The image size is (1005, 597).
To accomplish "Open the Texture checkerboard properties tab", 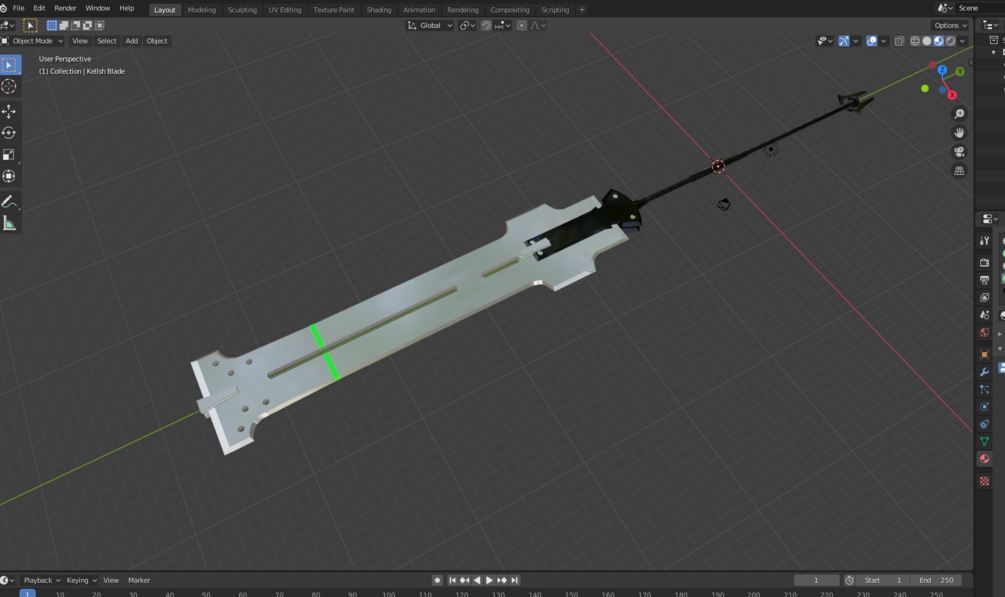I will click(x=984, y=481).
